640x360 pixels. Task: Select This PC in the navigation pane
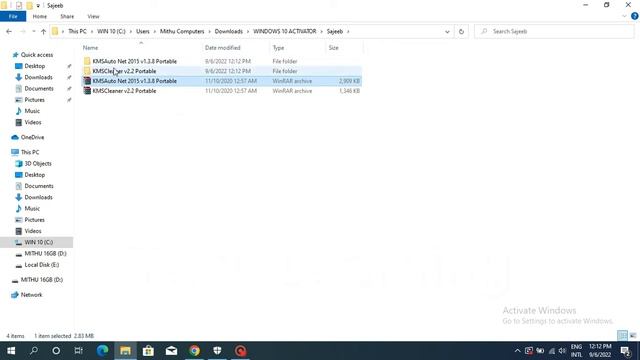coord(30,152)
